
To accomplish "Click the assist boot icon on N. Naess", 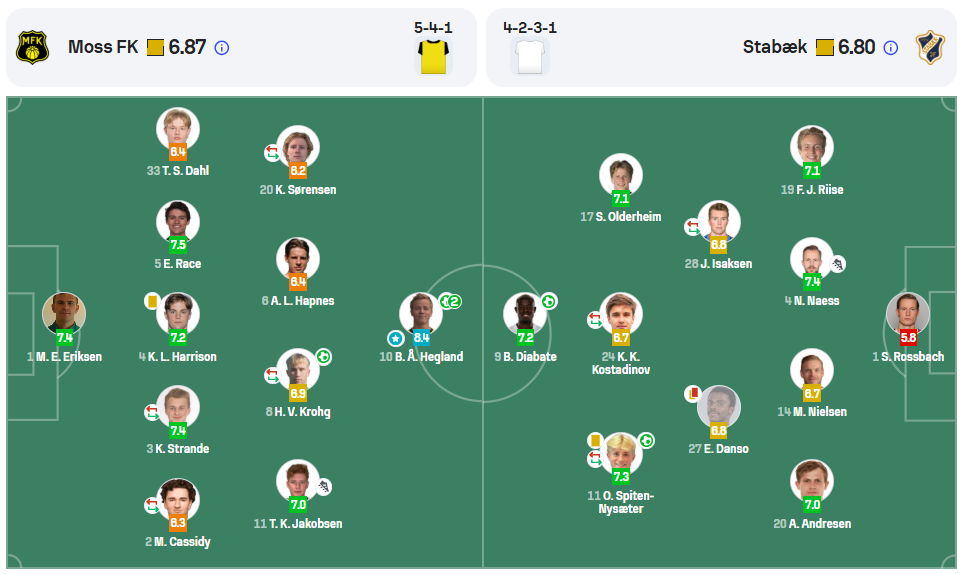I will 838,265.
